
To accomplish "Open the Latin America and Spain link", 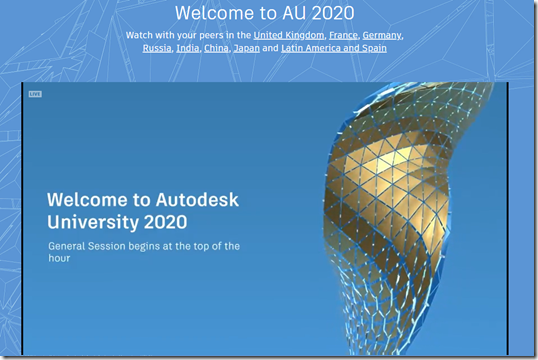I will [x=334, y=48].
